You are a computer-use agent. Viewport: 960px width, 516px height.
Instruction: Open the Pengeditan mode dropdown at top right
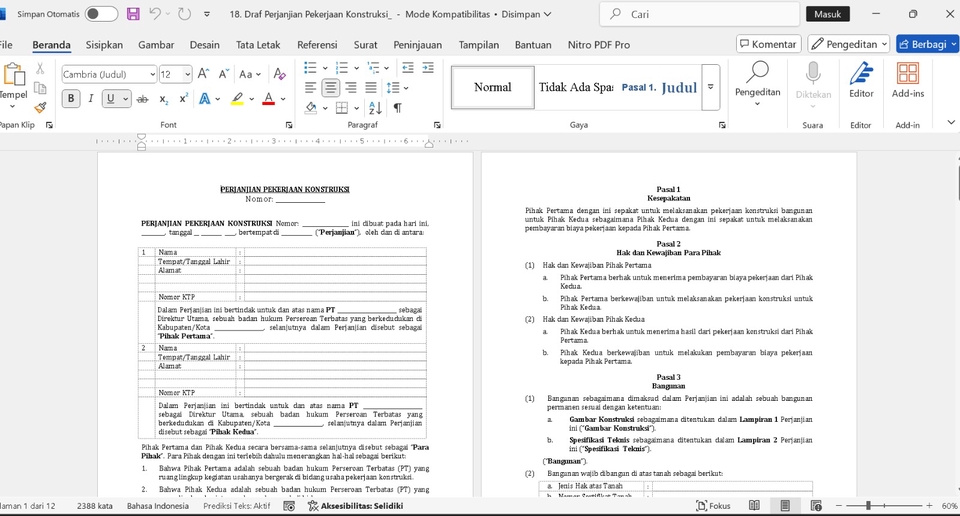point(849,44)
